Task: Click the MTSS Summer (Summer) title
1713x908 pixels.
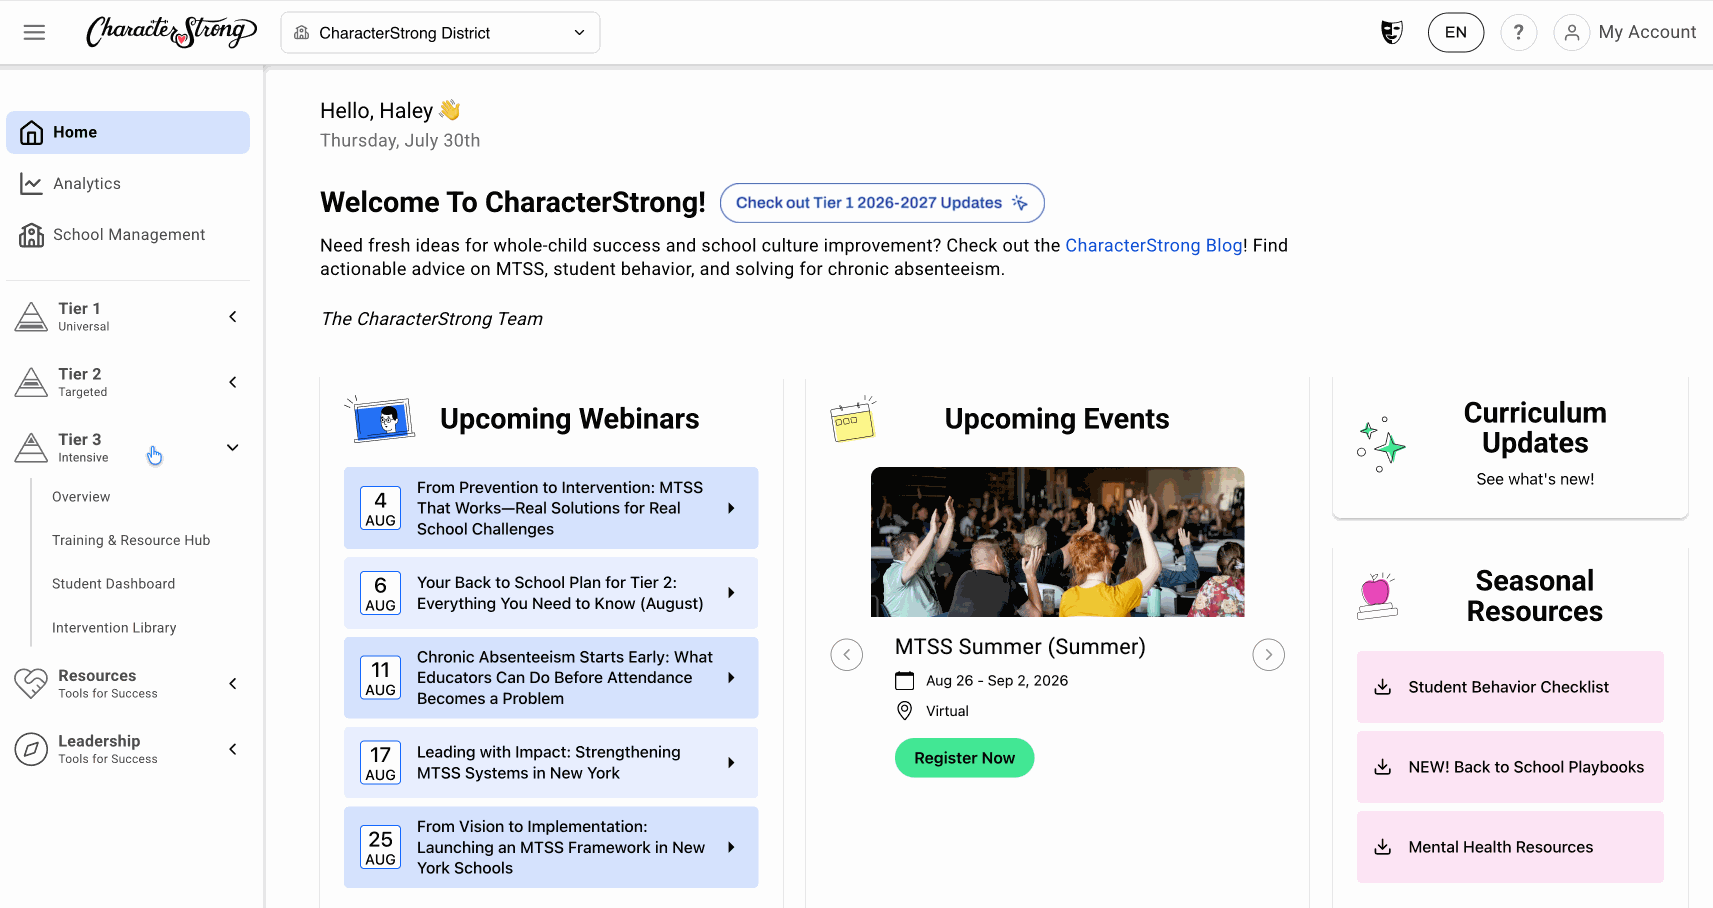Action: (1020, 647)
